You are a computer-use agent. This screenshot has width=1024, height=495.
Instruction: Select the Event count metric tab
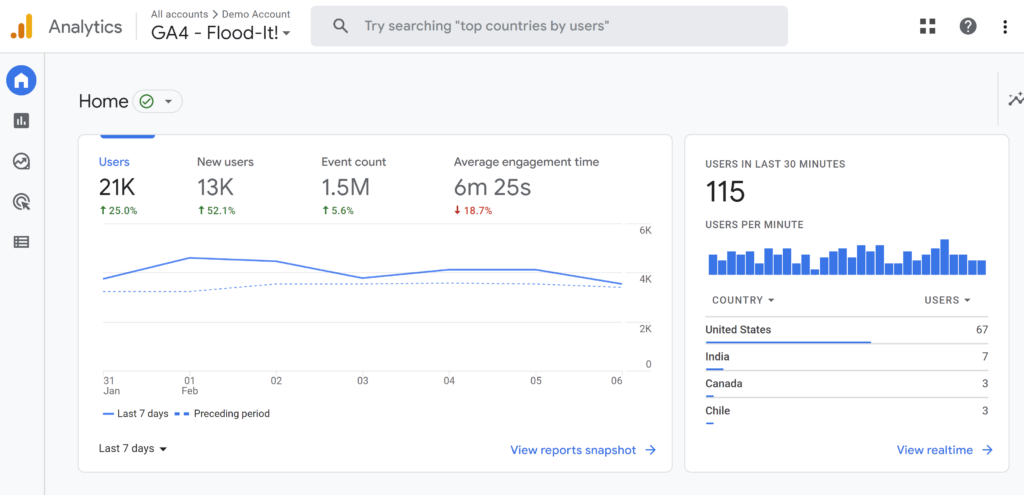point(354,186)
